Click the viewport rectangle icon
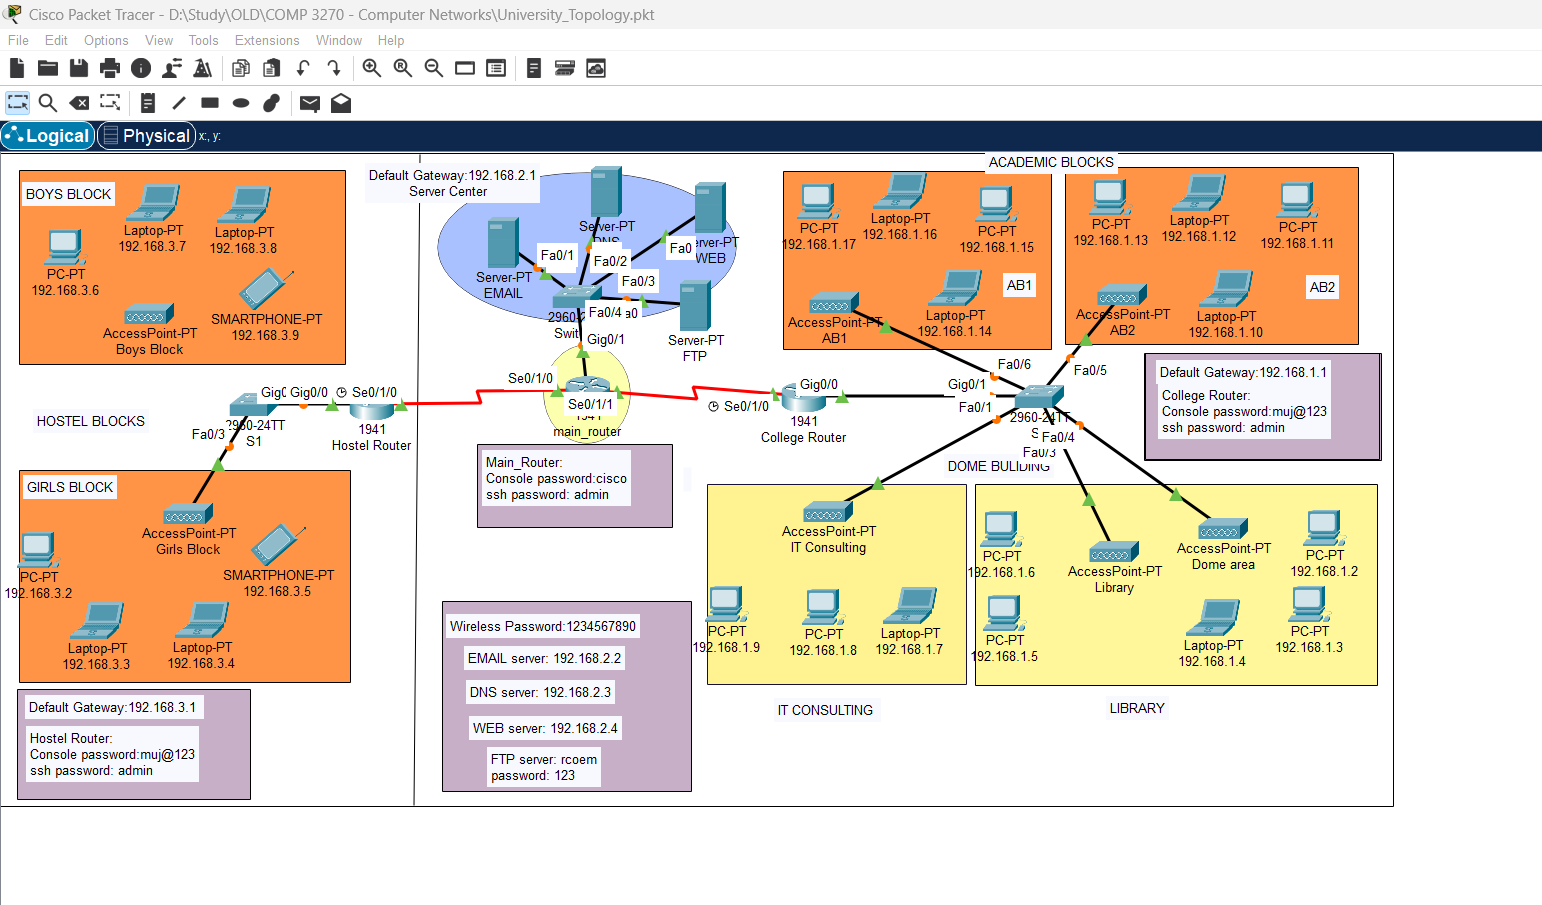The image size is (1542, 905). click(465, 68)
